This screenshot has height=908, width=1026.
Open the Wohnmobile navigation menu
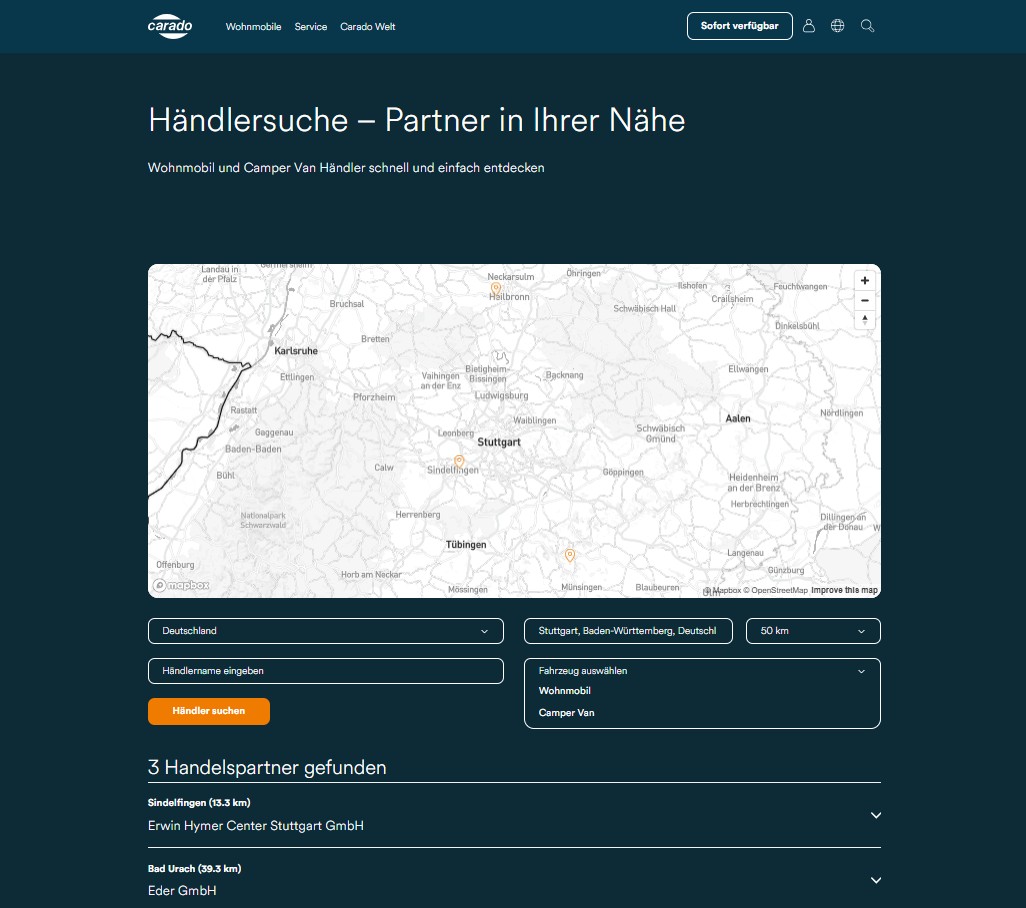[x=253, y=27]
